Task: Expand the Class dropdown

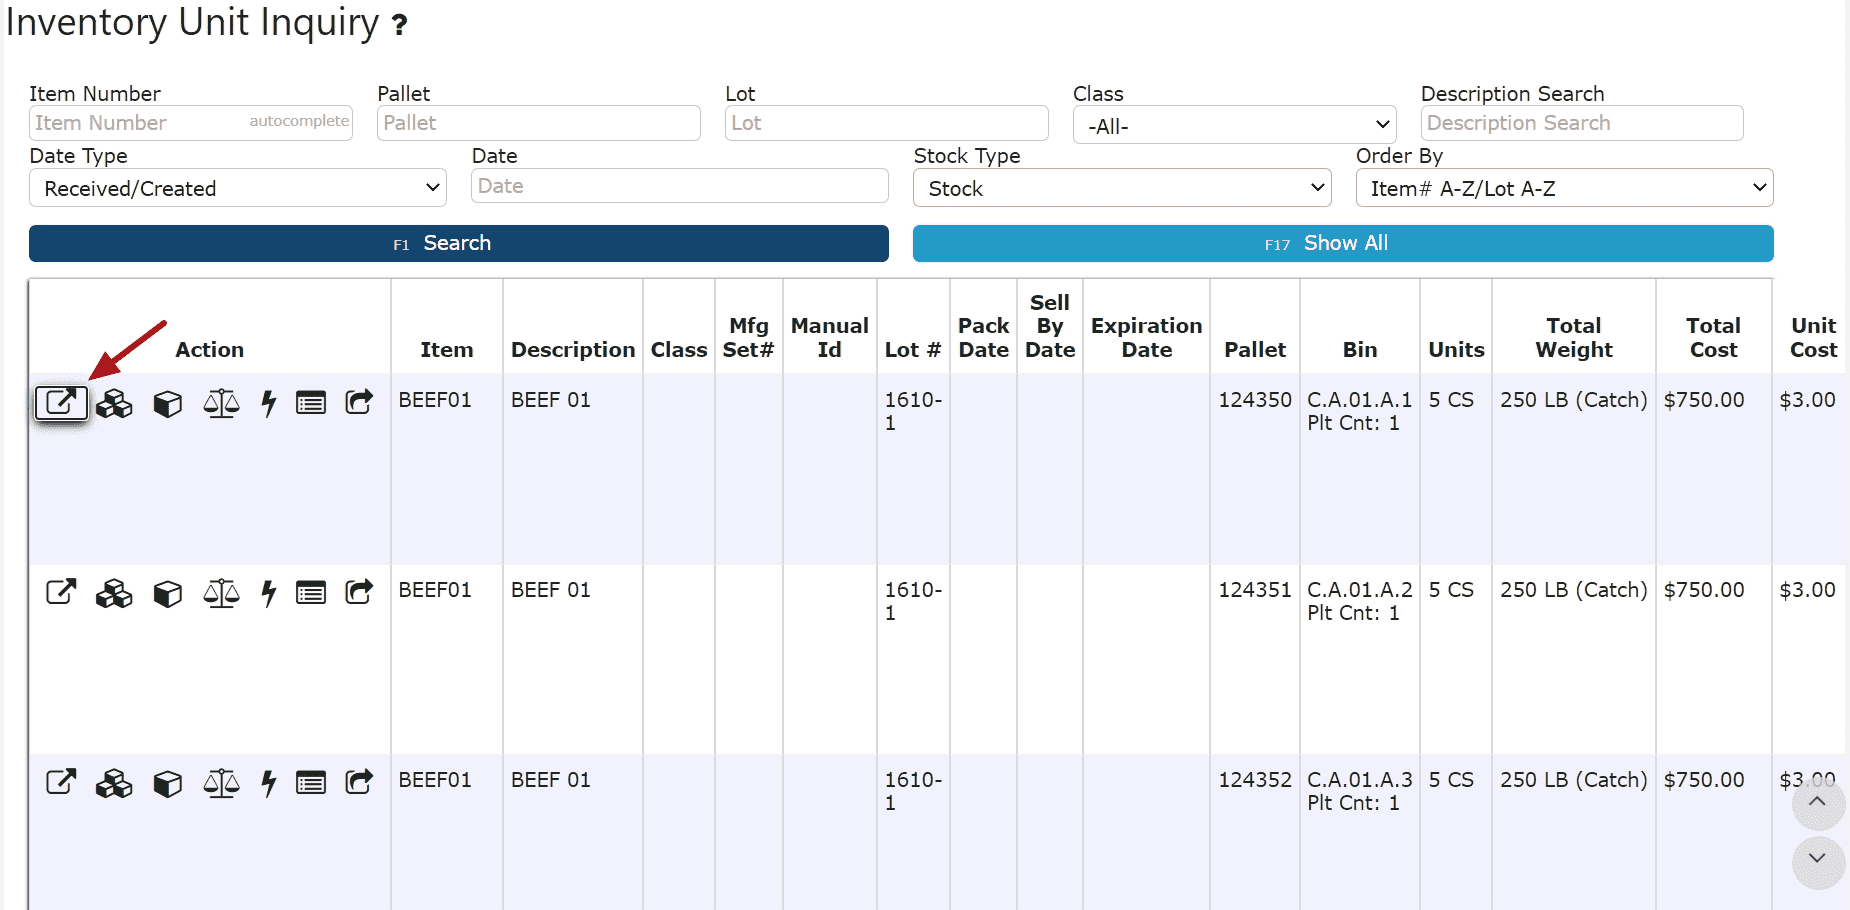Action: tap(1234, 126)
